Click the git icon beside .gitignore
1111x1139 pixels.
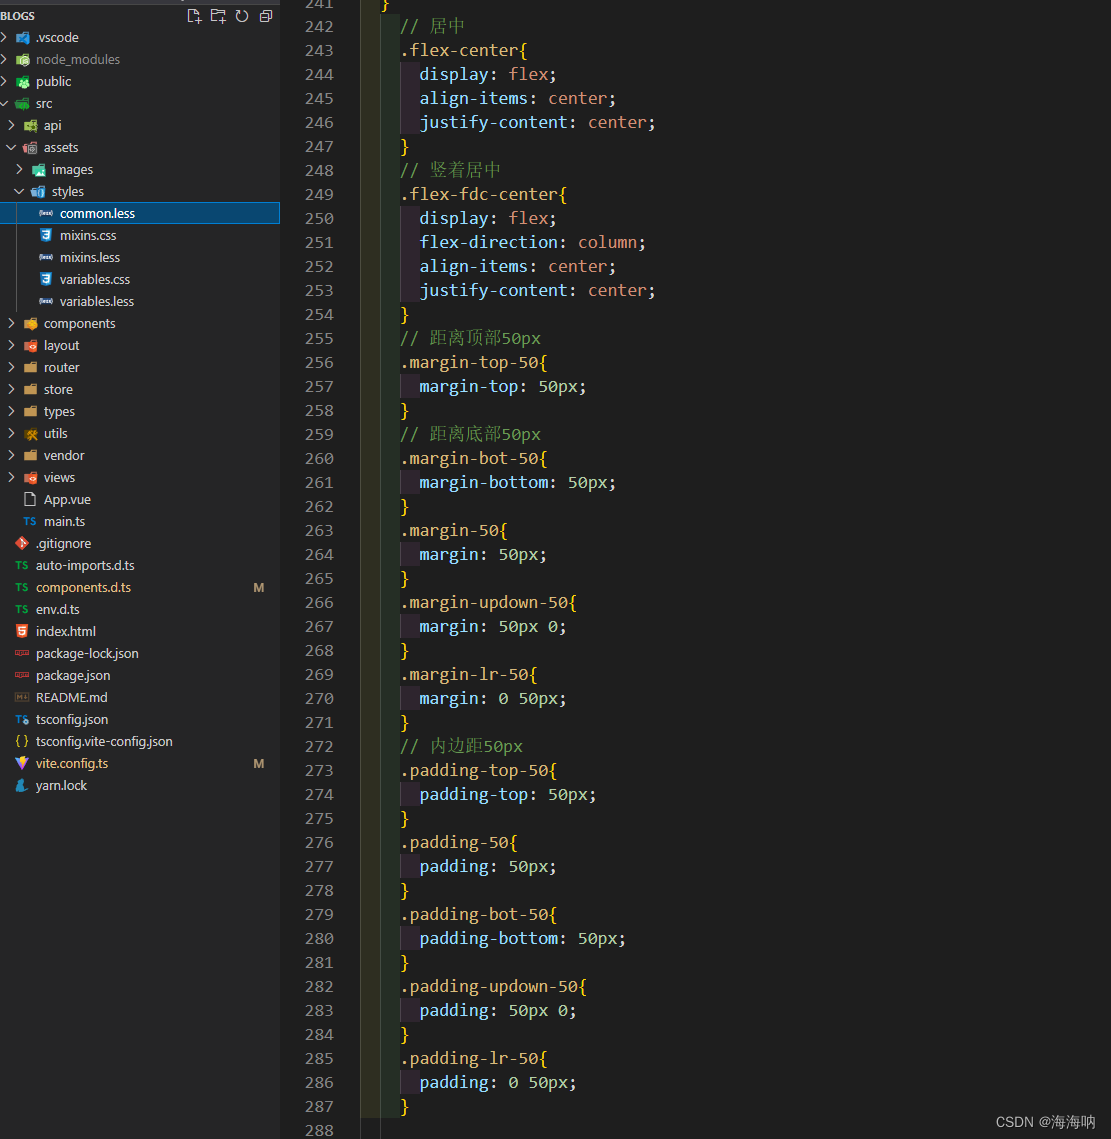tap(22, 543)
